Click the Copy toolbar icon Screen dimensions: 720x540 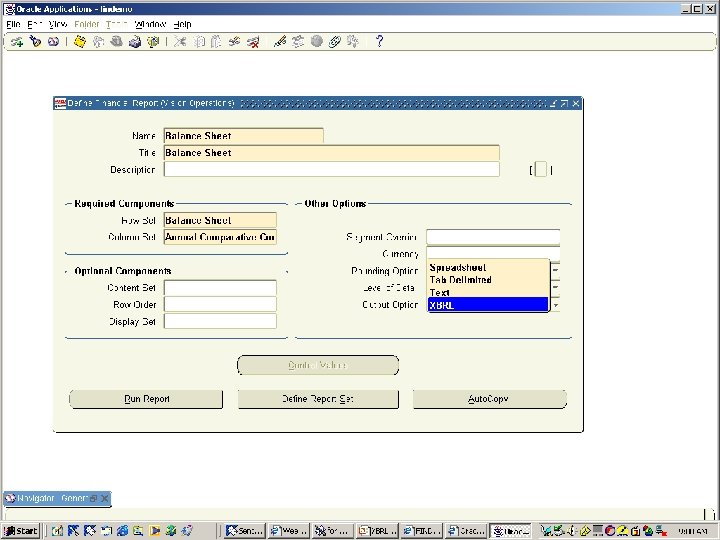198,42
